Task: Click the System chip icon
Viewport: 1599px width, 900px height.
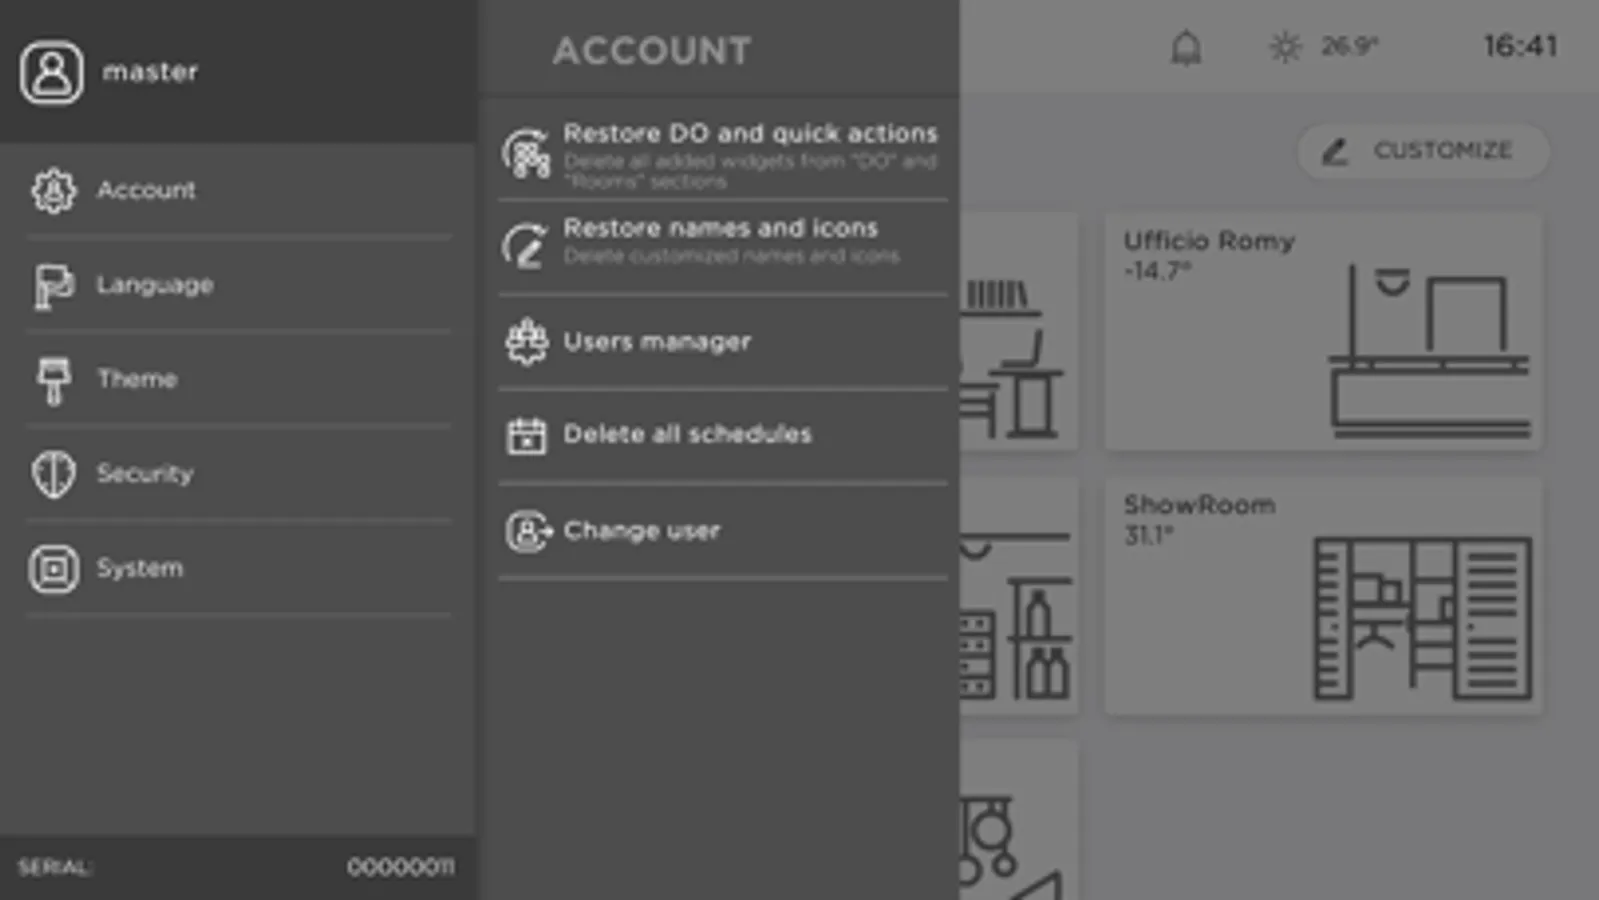Action: coord(53,569)
